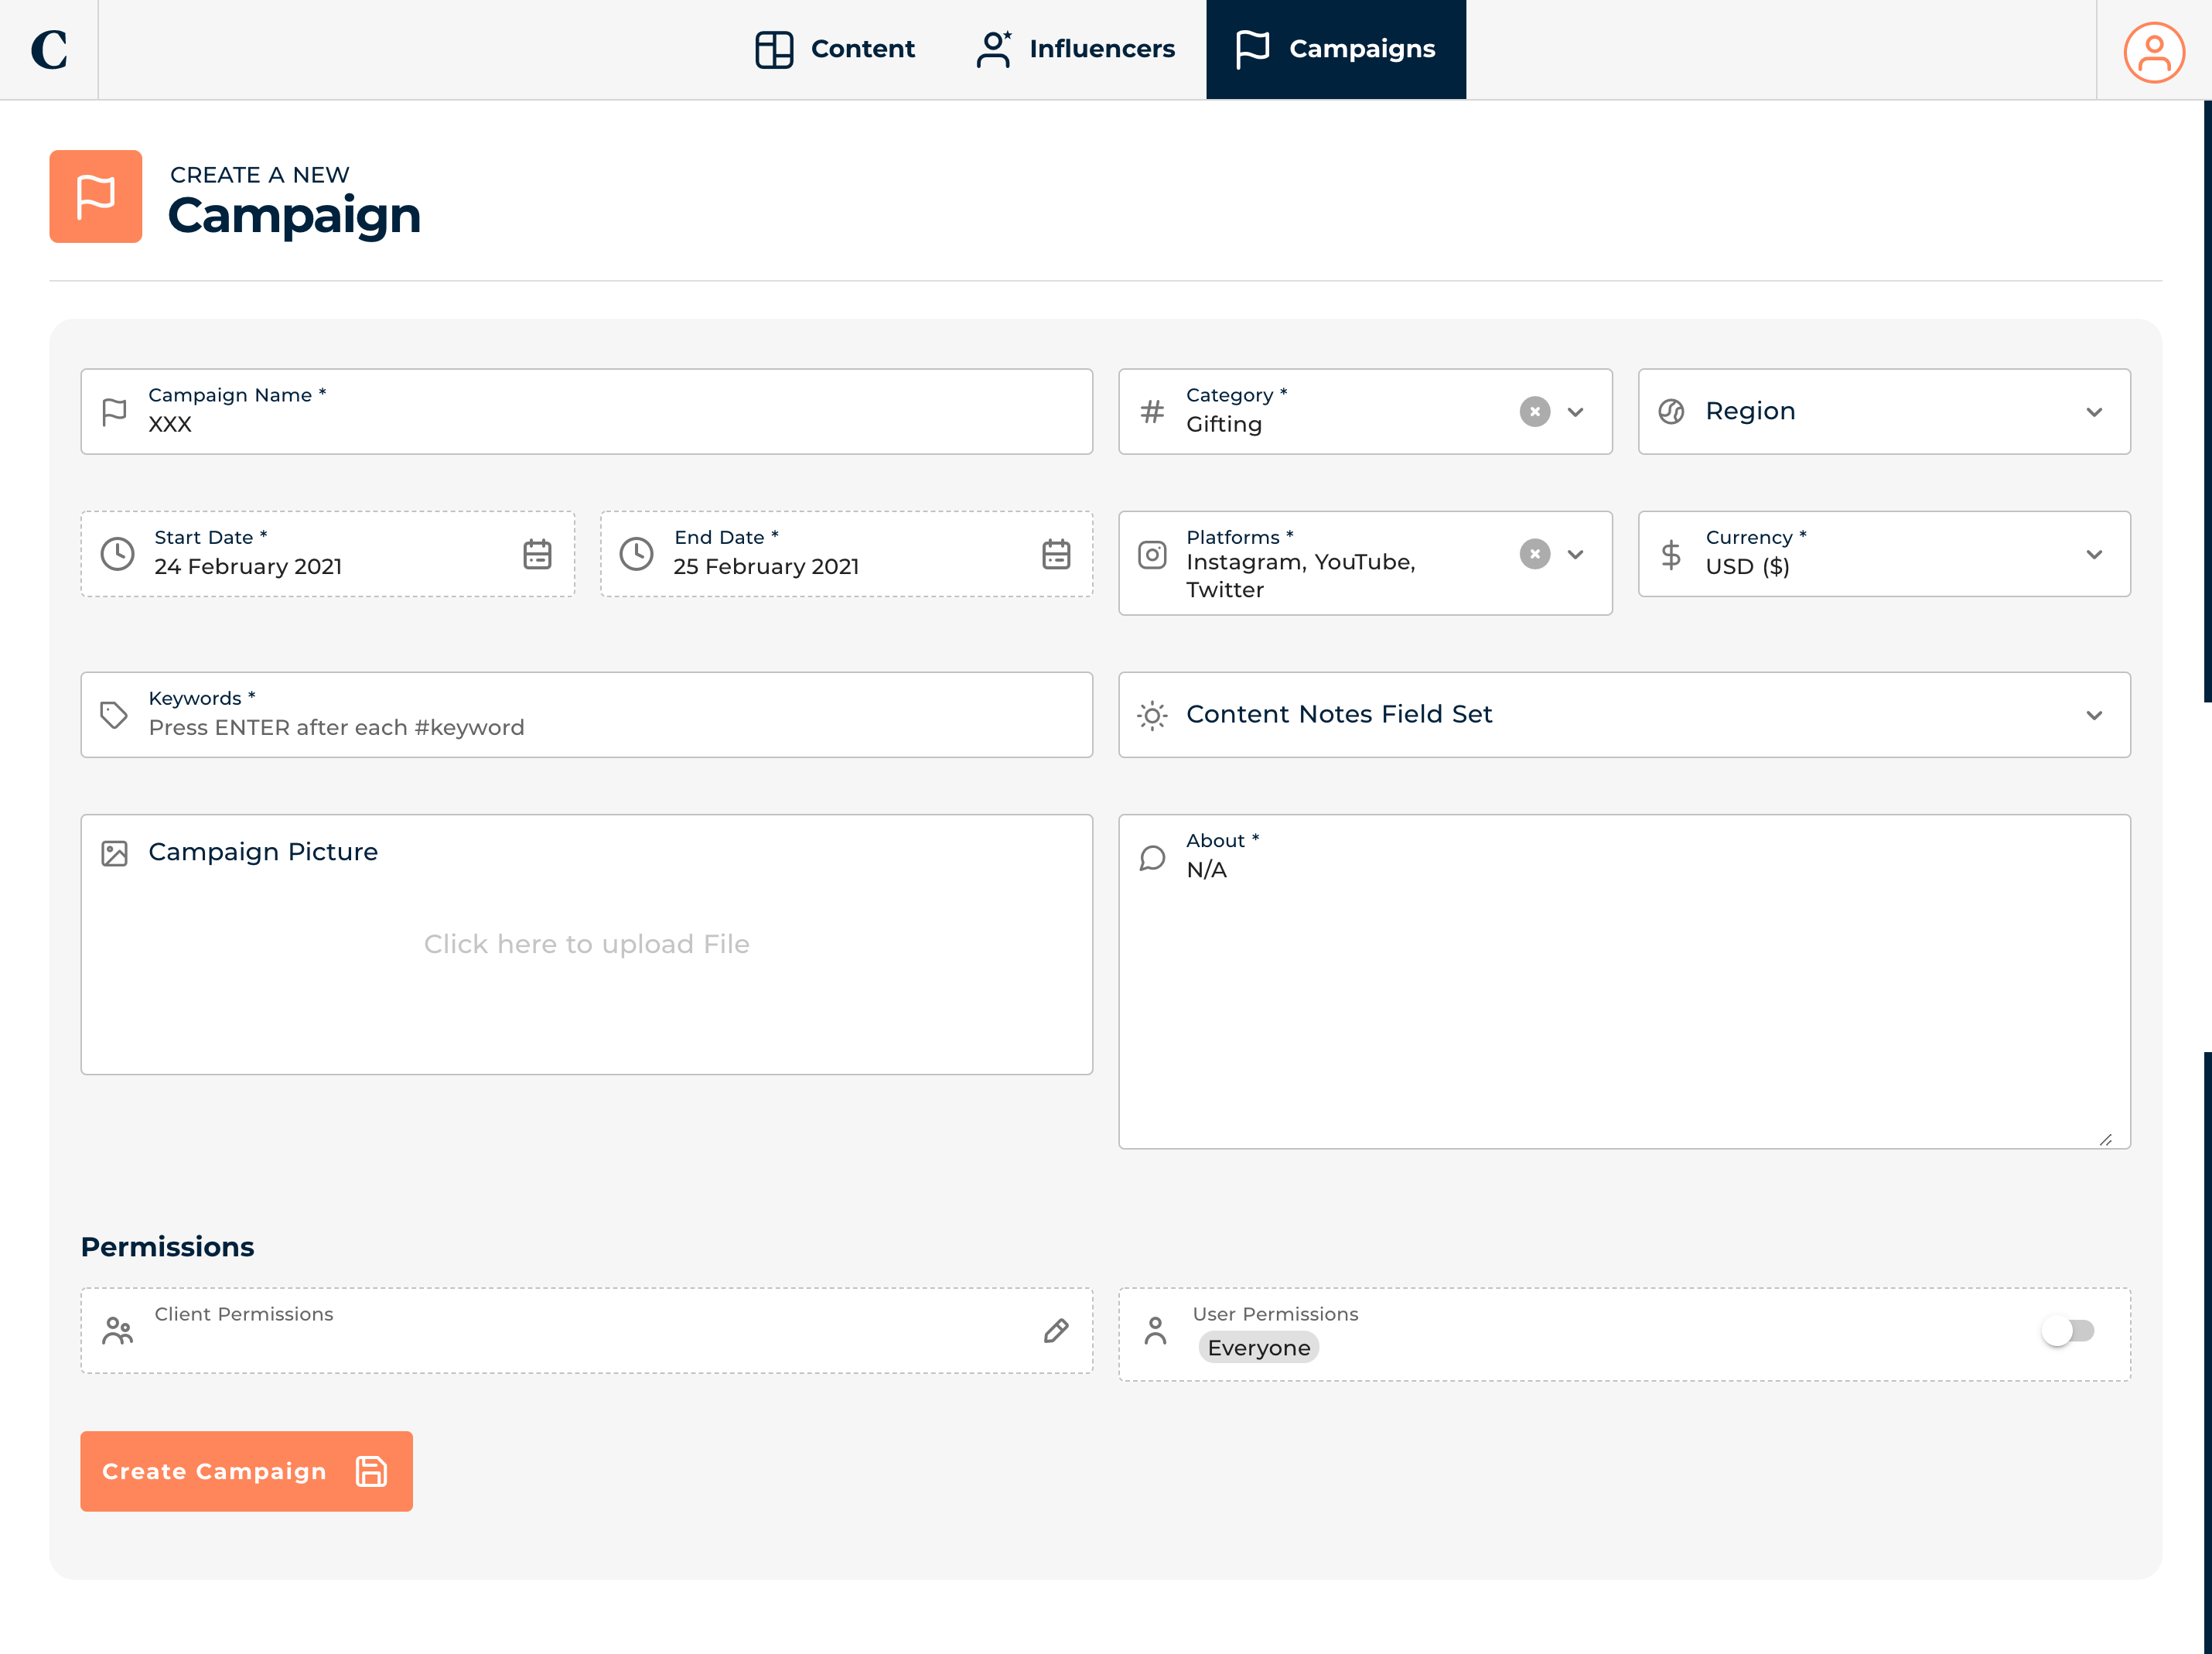Edit Client Permissions with pencil icon
The height and width of the screenshot is (1654, 2212).
[1056, 1330]
